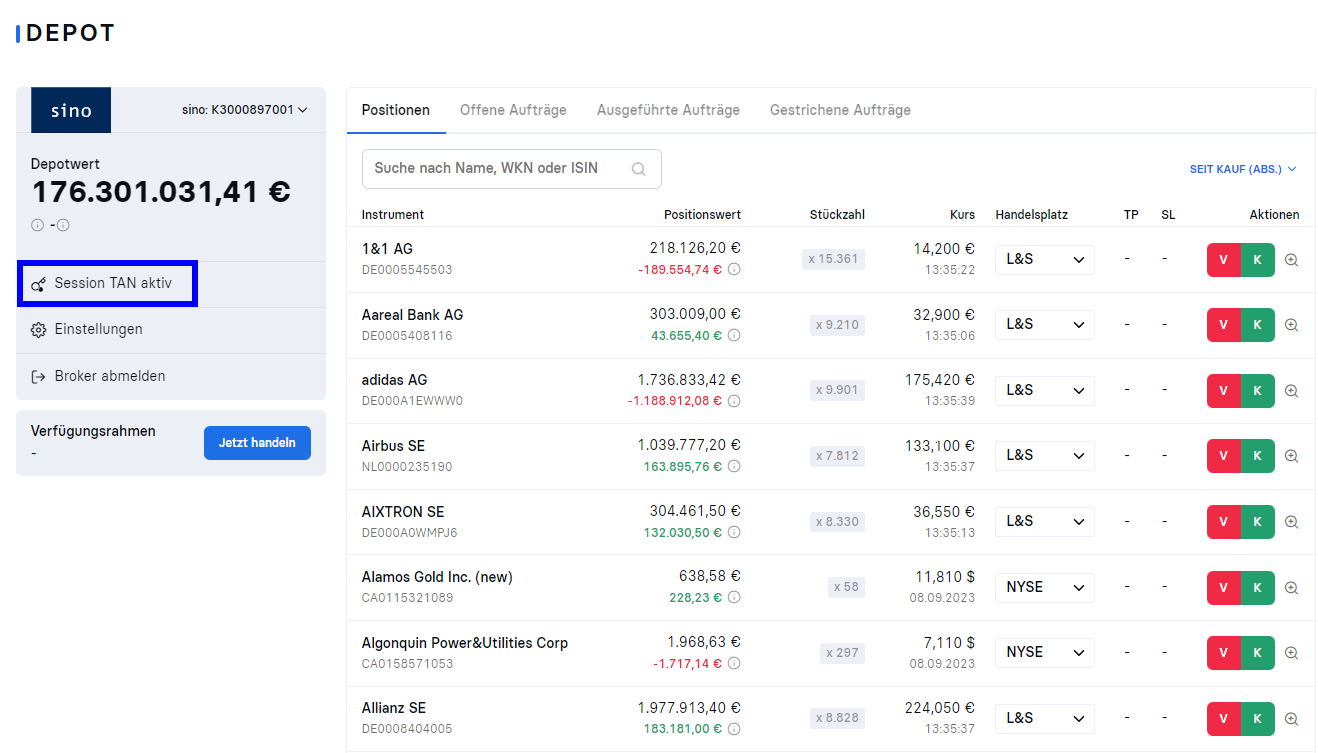
Task: Click the Allianz SE instrument name
Action: click(394, 708)
